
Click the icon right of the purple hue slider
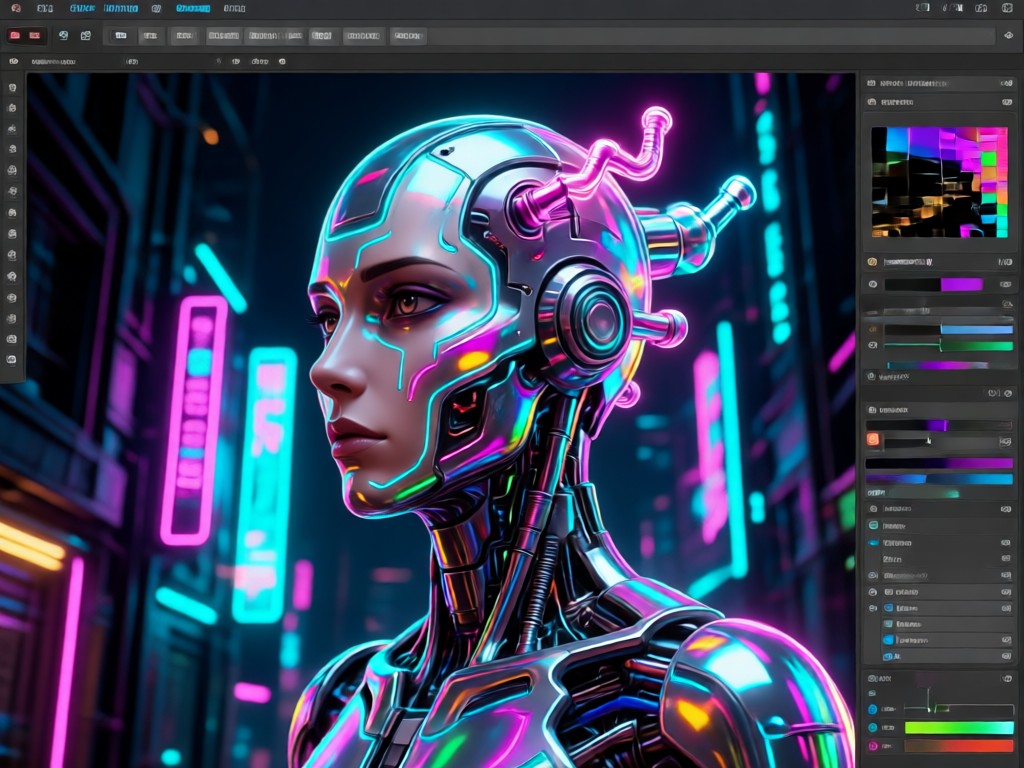[1006, 285]
